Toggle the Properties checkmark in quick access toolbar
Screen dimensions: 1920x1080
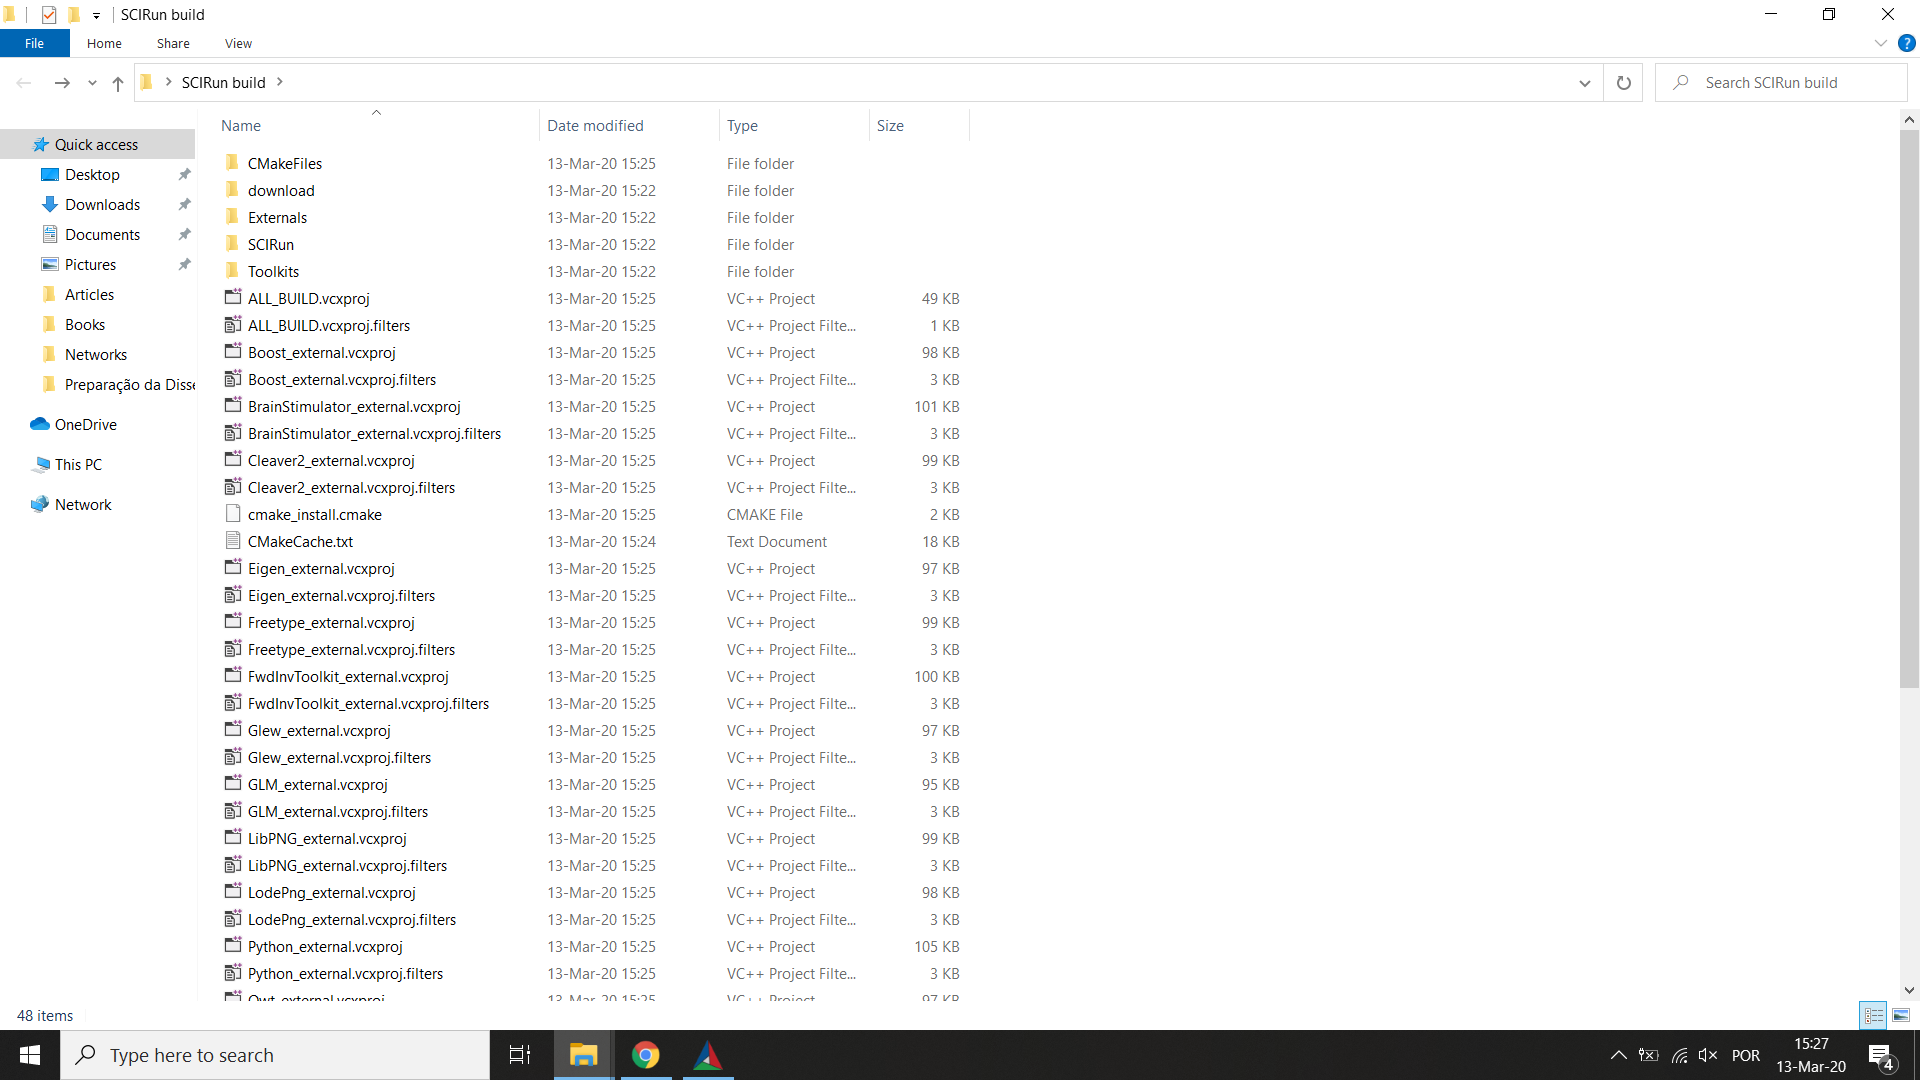[x=49, y=15]
